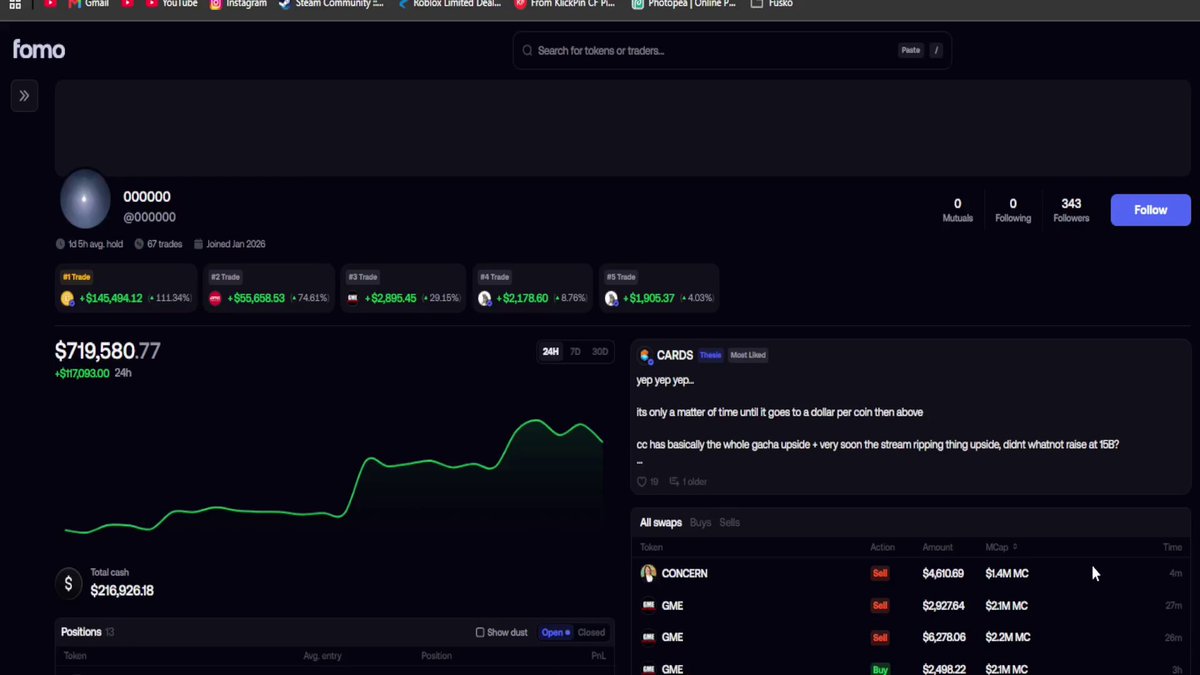Sort swaps by MCap column

click(1002, 547)
